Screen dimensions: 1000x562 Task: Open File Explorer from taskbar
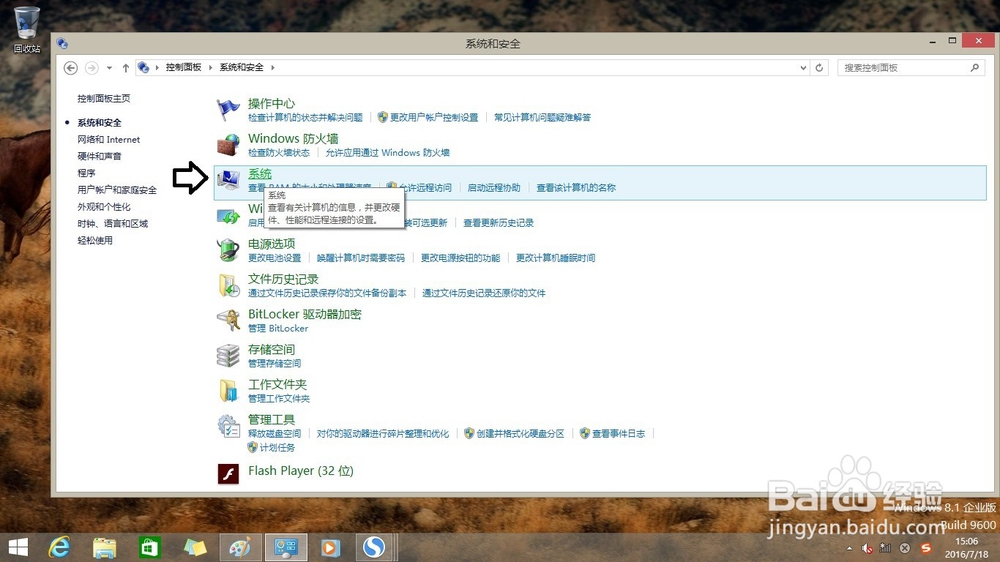[105, 547]
